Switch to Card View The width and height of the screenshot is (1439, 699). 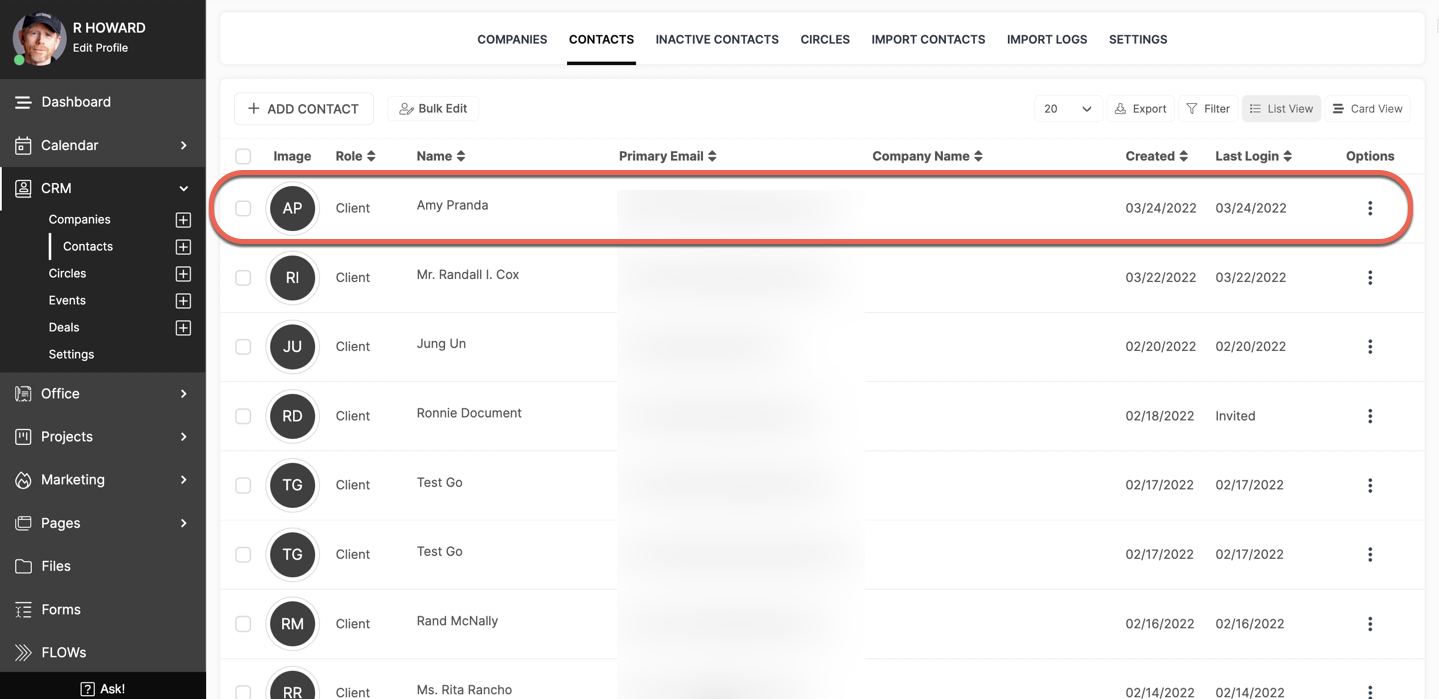click(1368, 109)
